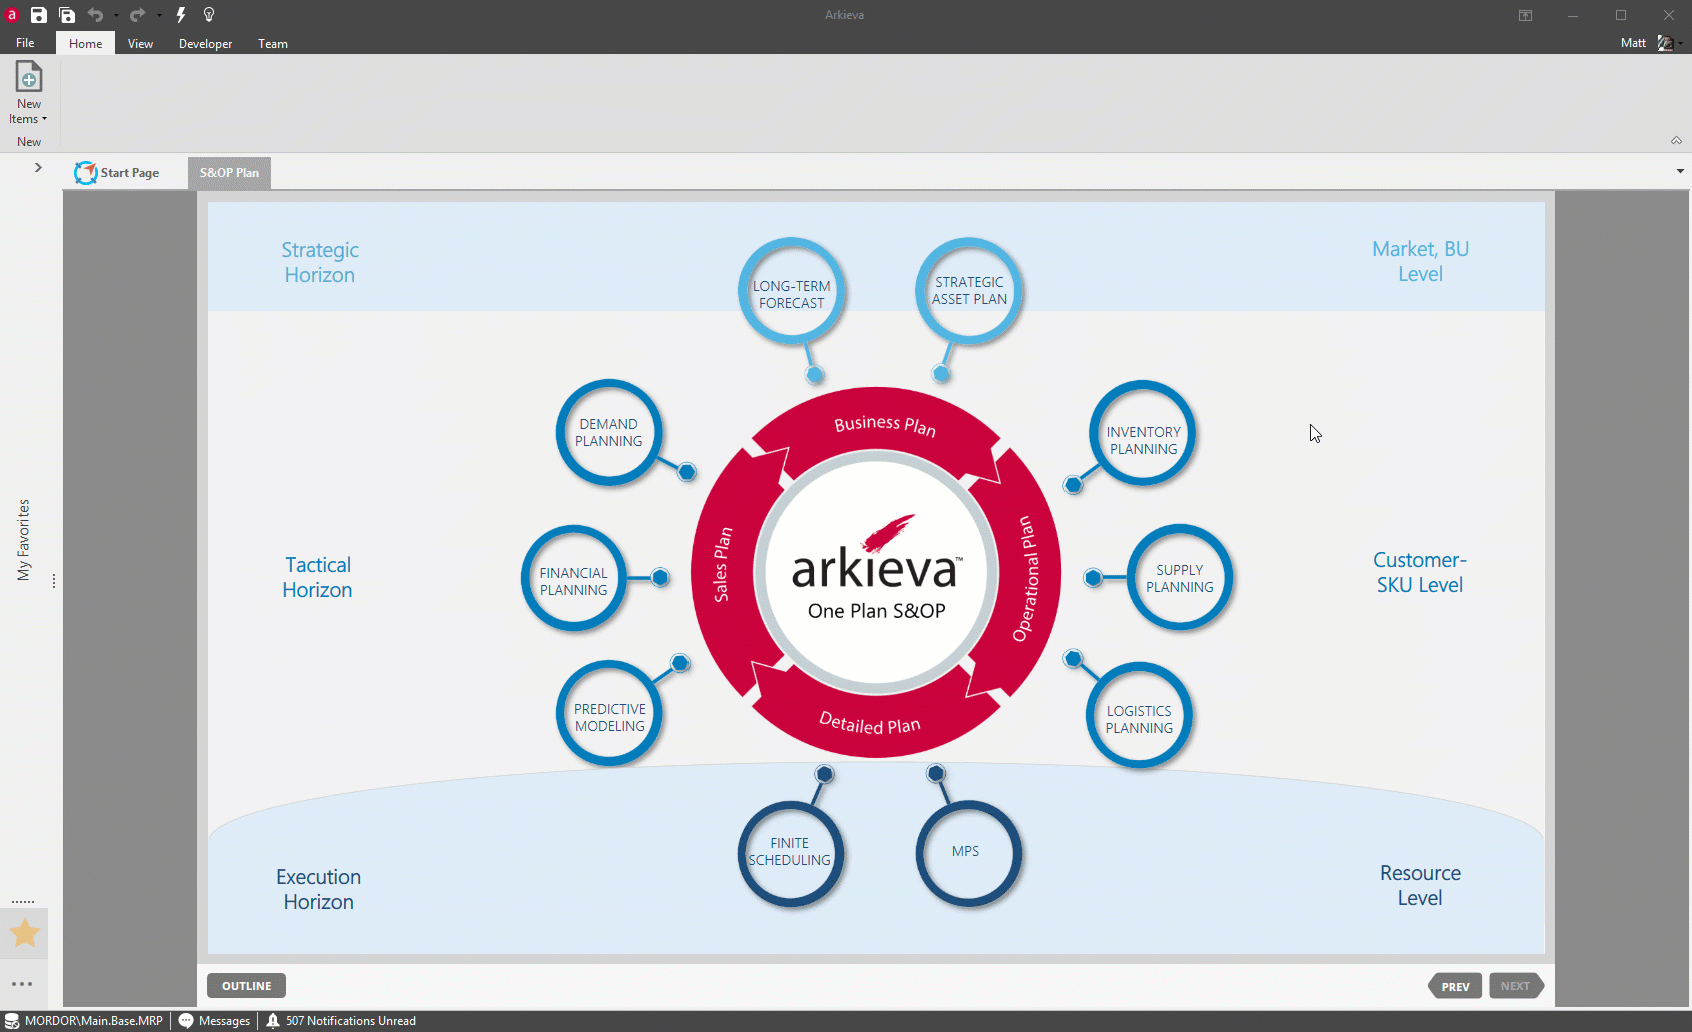Click the Operational Plan arrow segment
The image size is (1692, 1032).
[1026, 578]
